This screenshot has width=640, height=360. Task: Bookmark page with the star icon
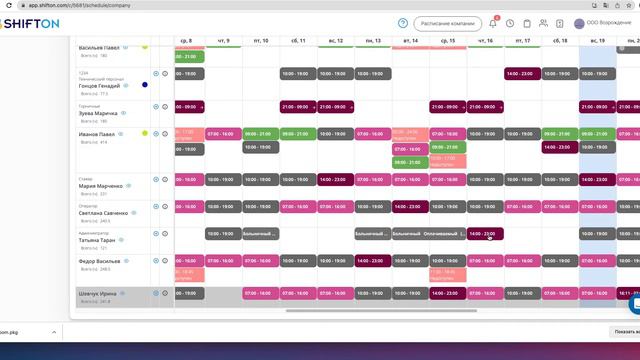point(629,5)
